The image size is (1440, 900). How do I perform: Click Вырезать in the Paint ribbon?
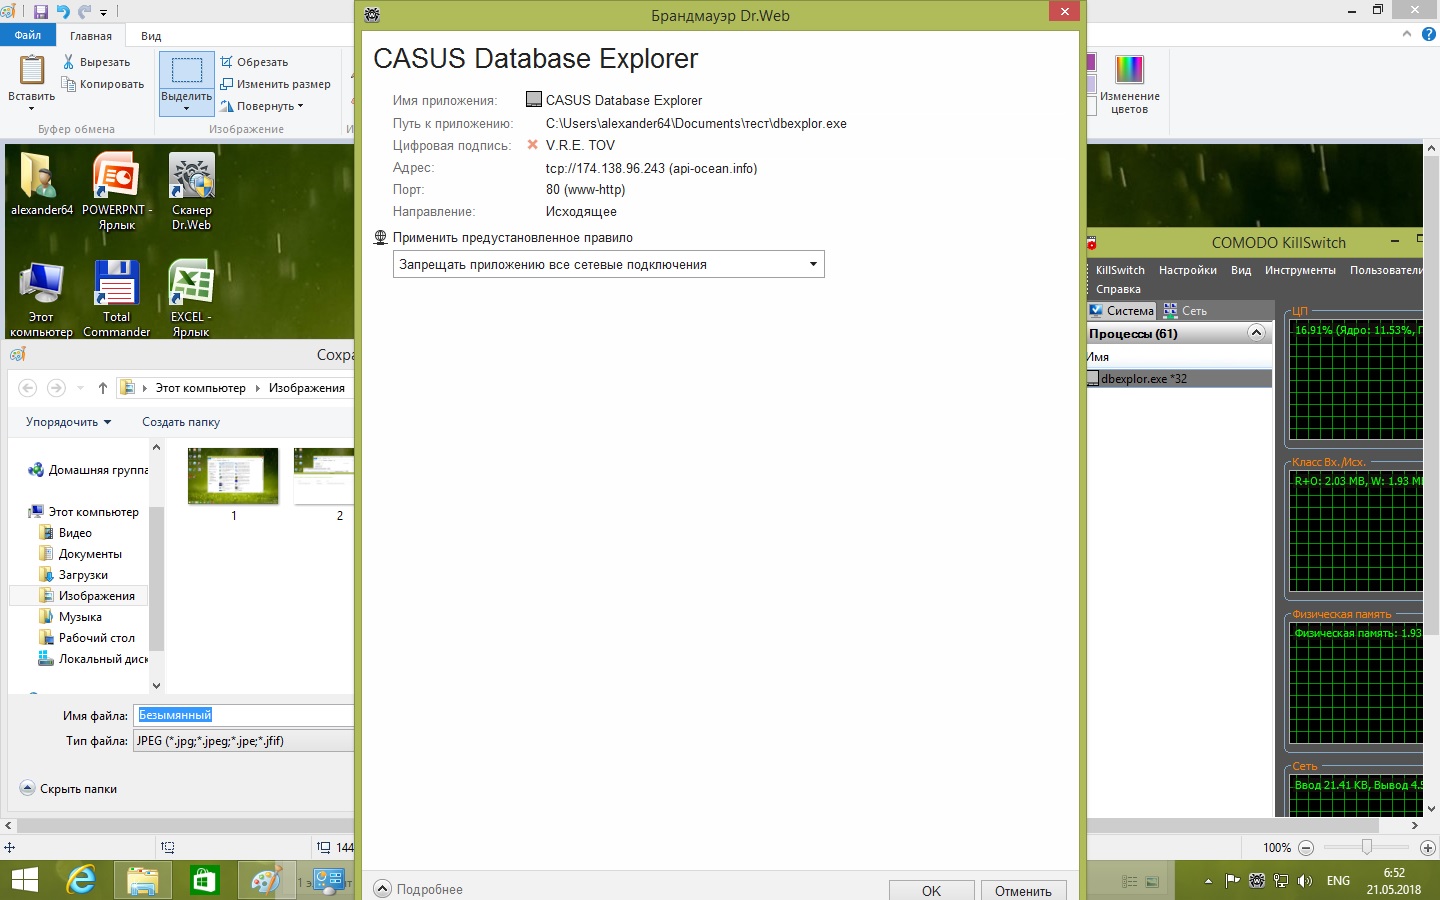point(96,62)
